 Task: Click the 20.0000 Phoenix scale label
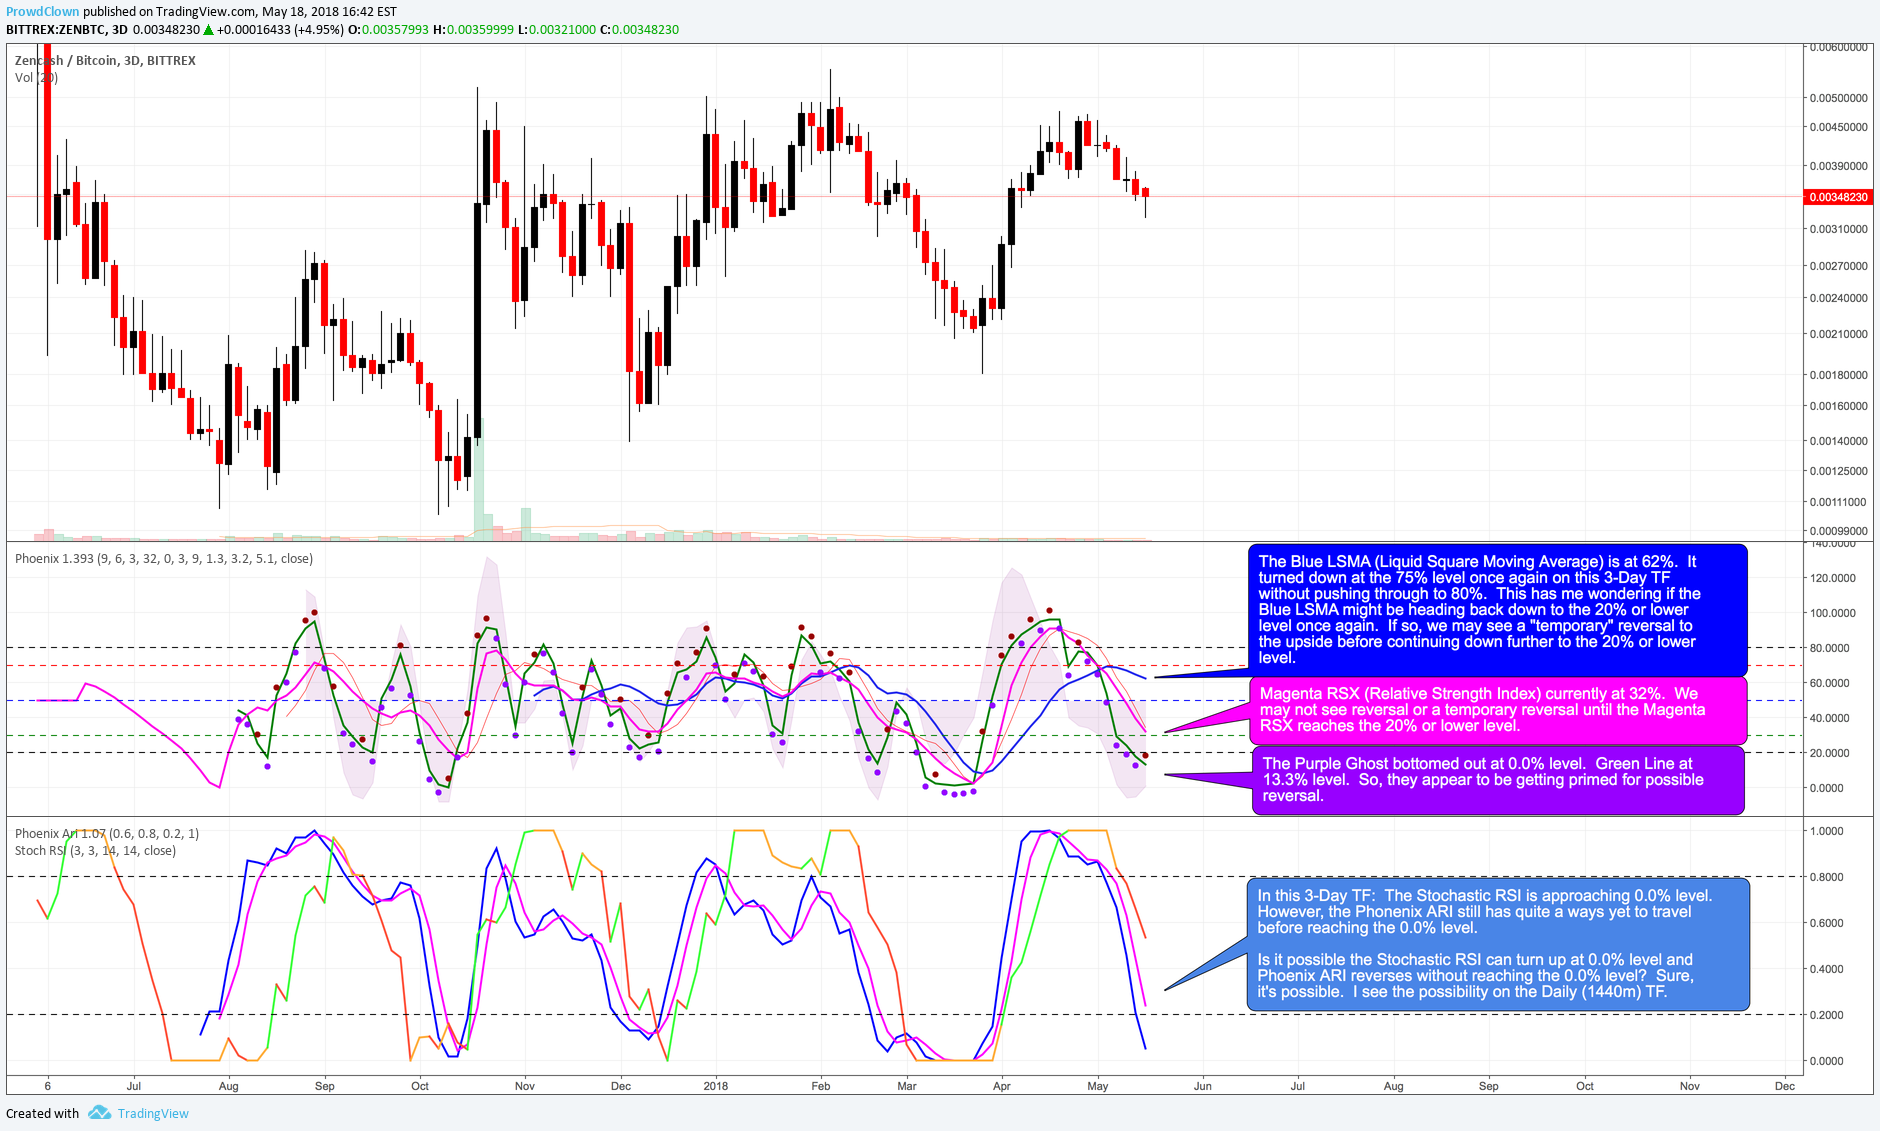tap(1832, 753)
